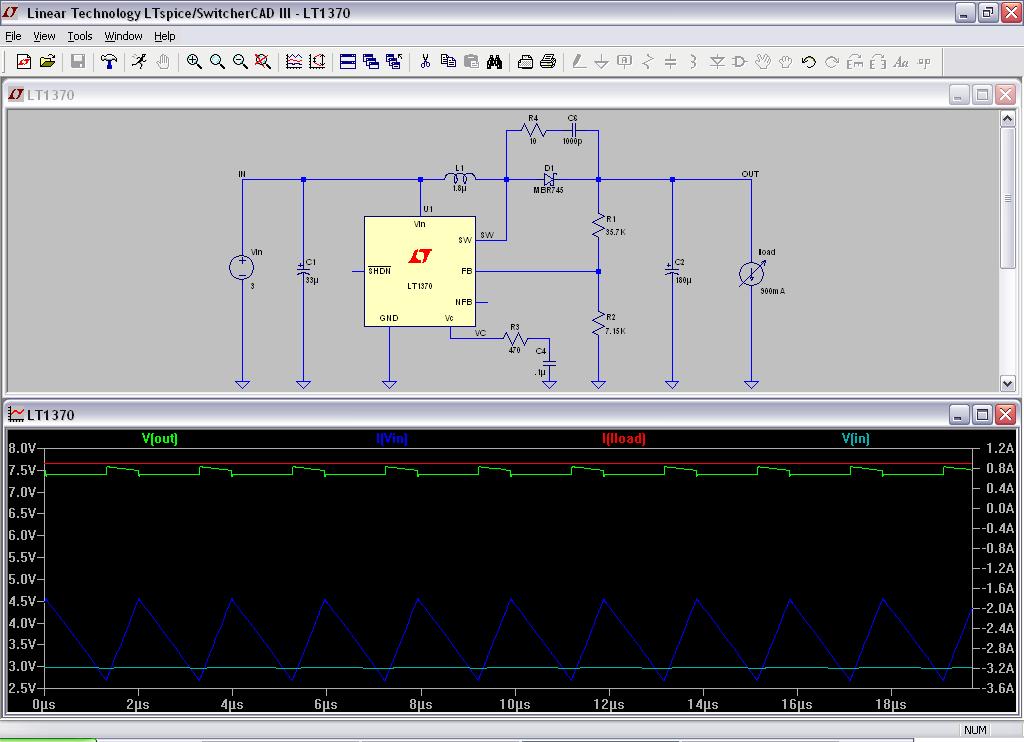Minimize the LT1370 schematic window

[958, 95]
